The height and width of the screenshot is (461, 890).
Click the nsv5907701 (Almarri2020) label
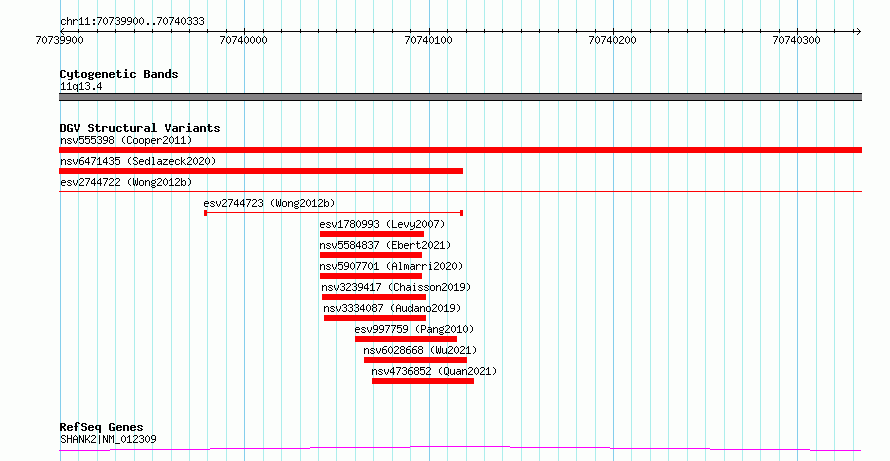392,266
